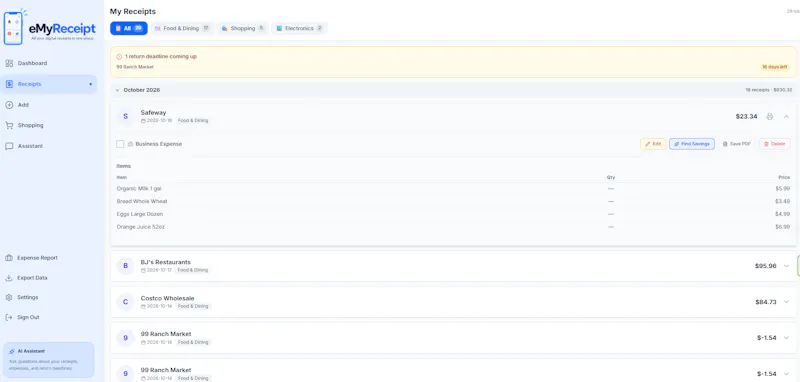The height and width of the screenshot is (382, 800).
Task: Collapse the Safeway receipt details
Action: [786, 116]
